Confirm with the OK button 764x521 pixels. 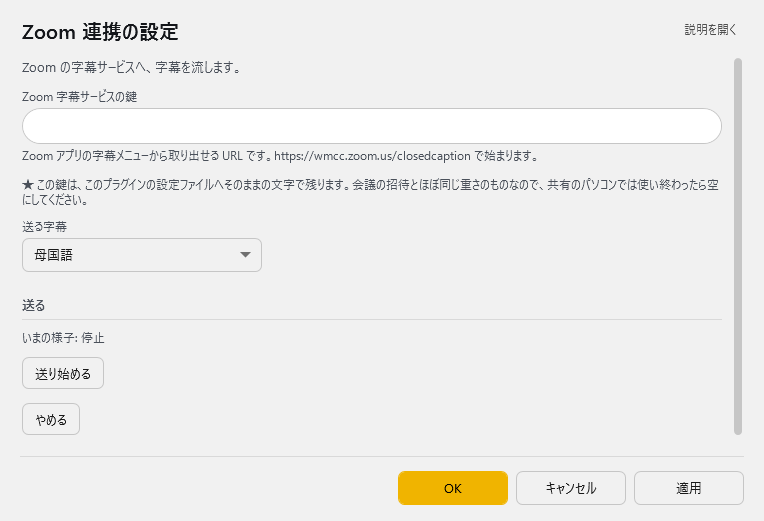pos(453,488)
